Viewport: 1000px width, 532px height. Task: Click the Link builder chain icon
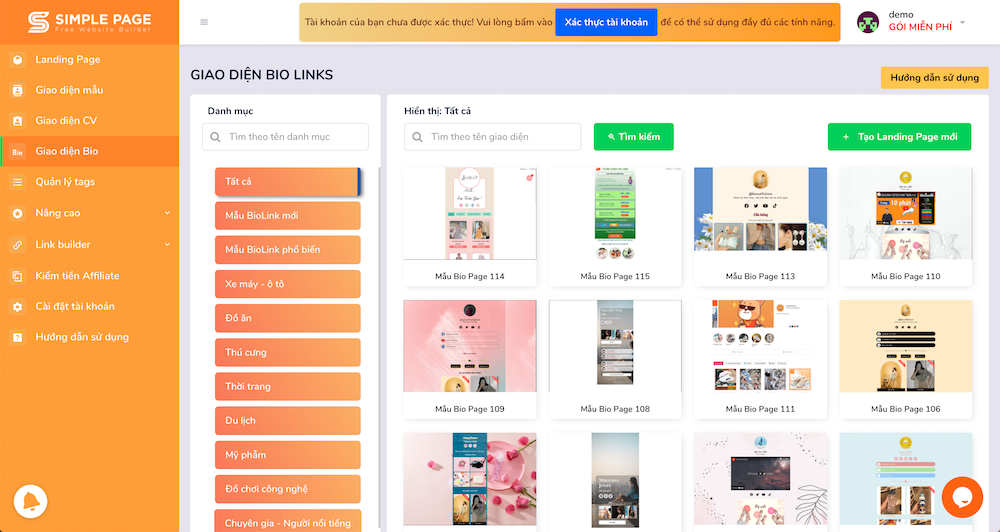pyautogui.click(x=17, y=245)
